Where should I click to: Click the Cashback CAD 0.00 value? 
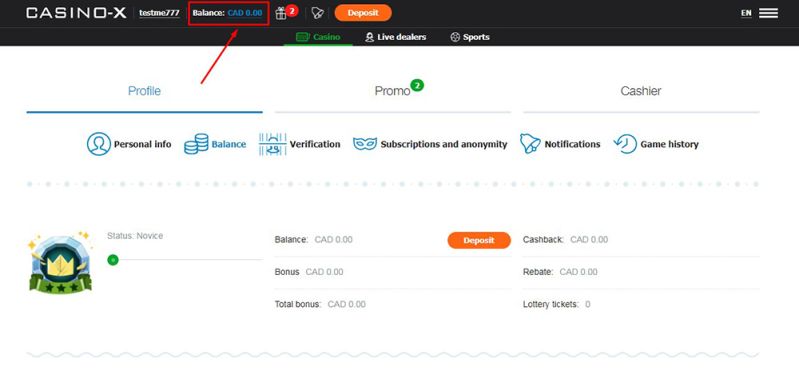pos(589,239)
